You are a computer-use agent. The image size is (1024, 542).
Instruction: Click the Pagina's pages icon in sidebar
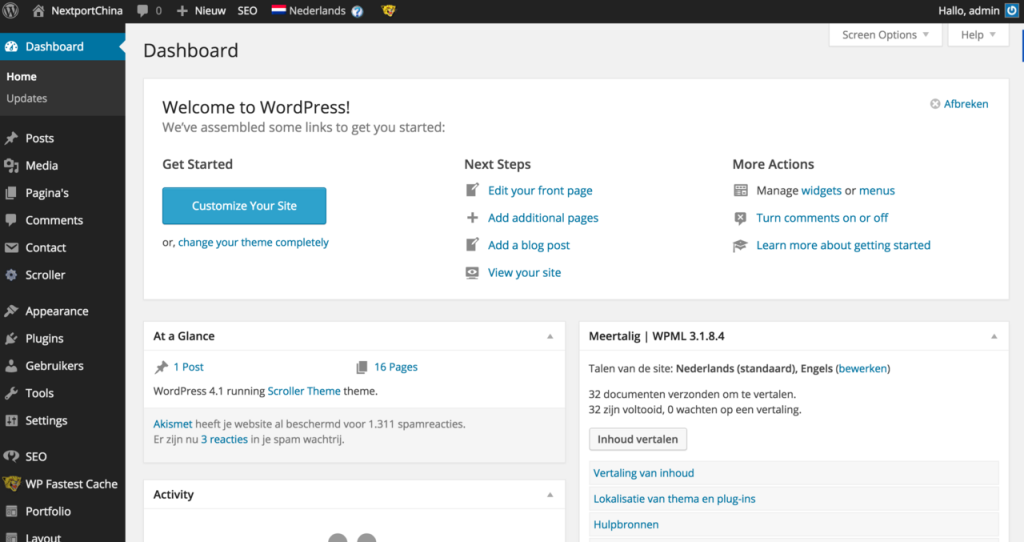(11, 193)
